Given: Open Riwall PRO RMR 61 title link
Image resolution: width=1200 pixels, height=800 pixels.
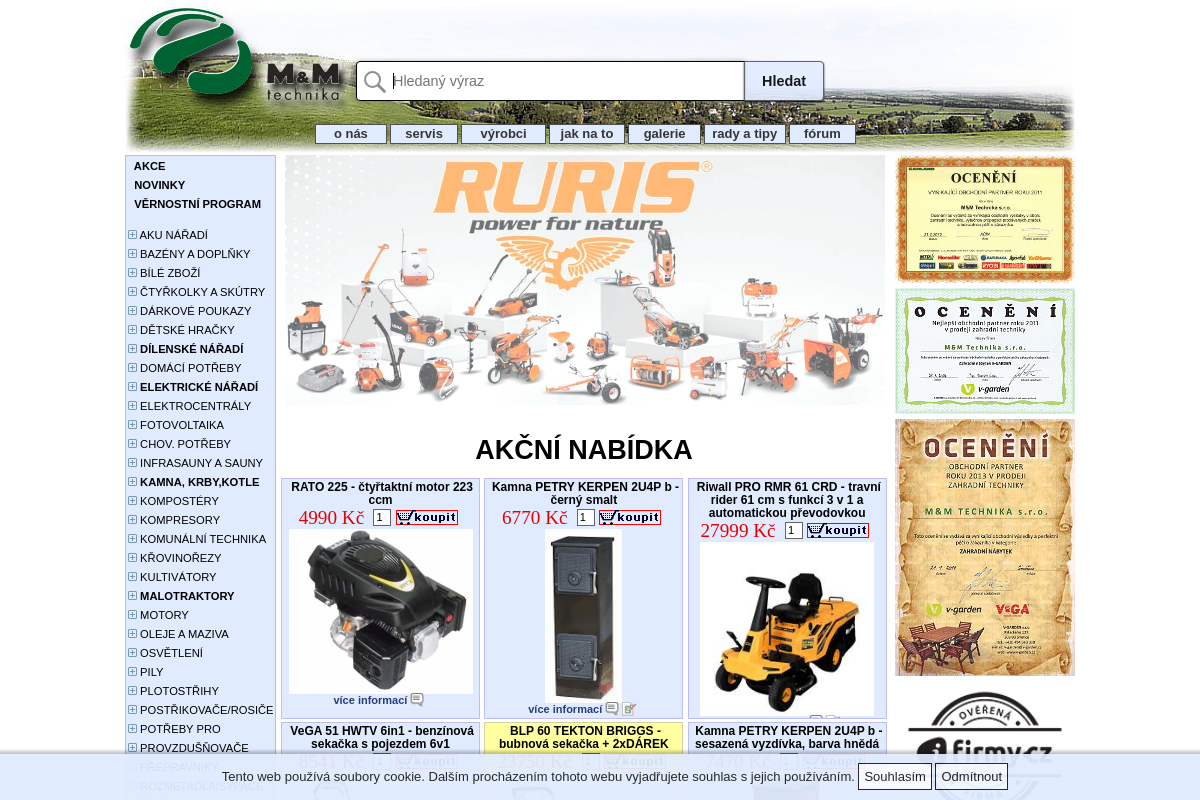Looking at the screenshot, I should click(789, 500).
